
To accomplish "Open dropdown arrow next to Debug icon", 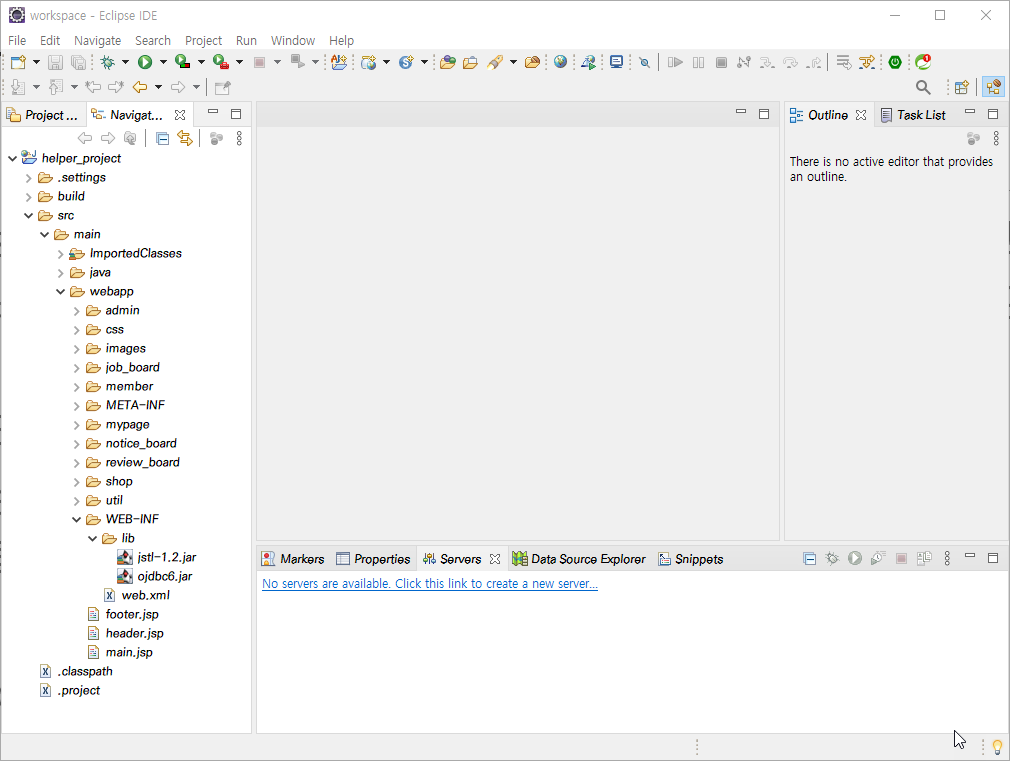I will click(125, 63).
